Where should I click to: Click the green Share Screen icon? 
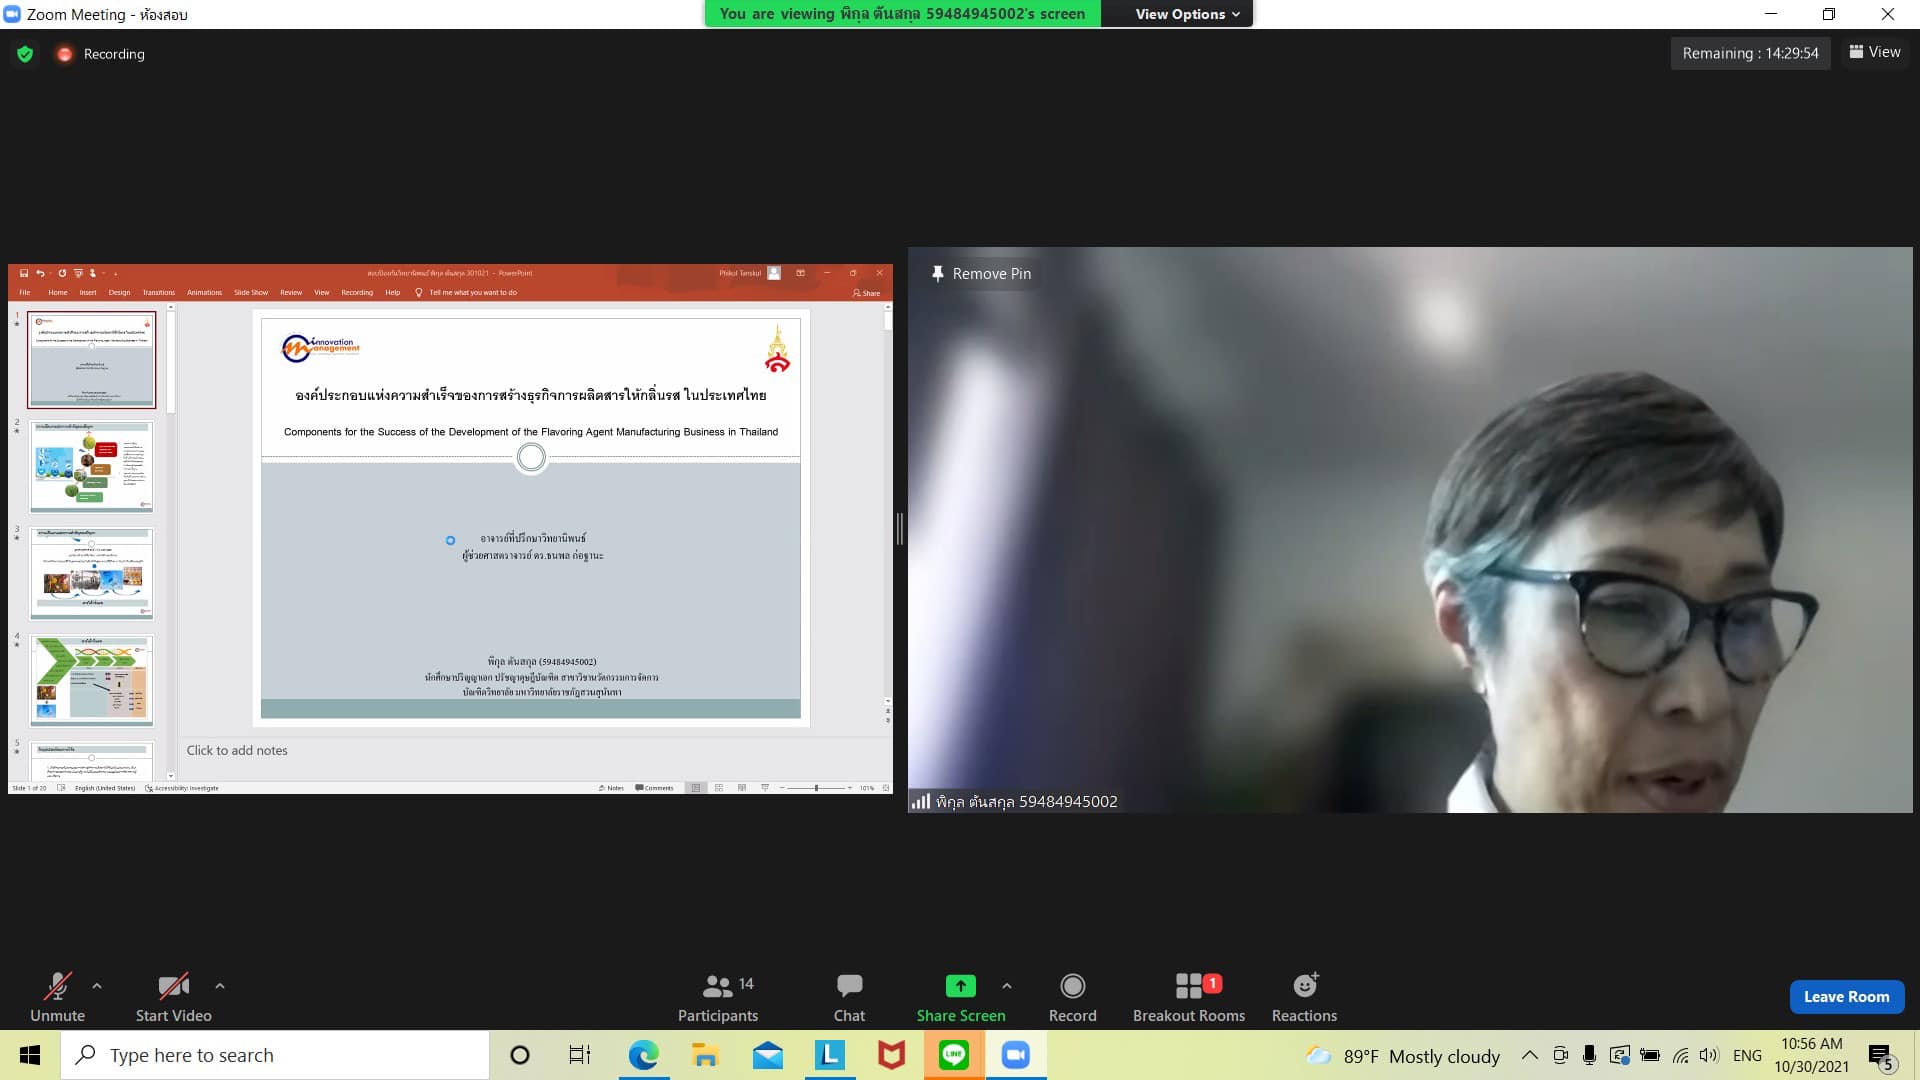click(x=960, y=986)
